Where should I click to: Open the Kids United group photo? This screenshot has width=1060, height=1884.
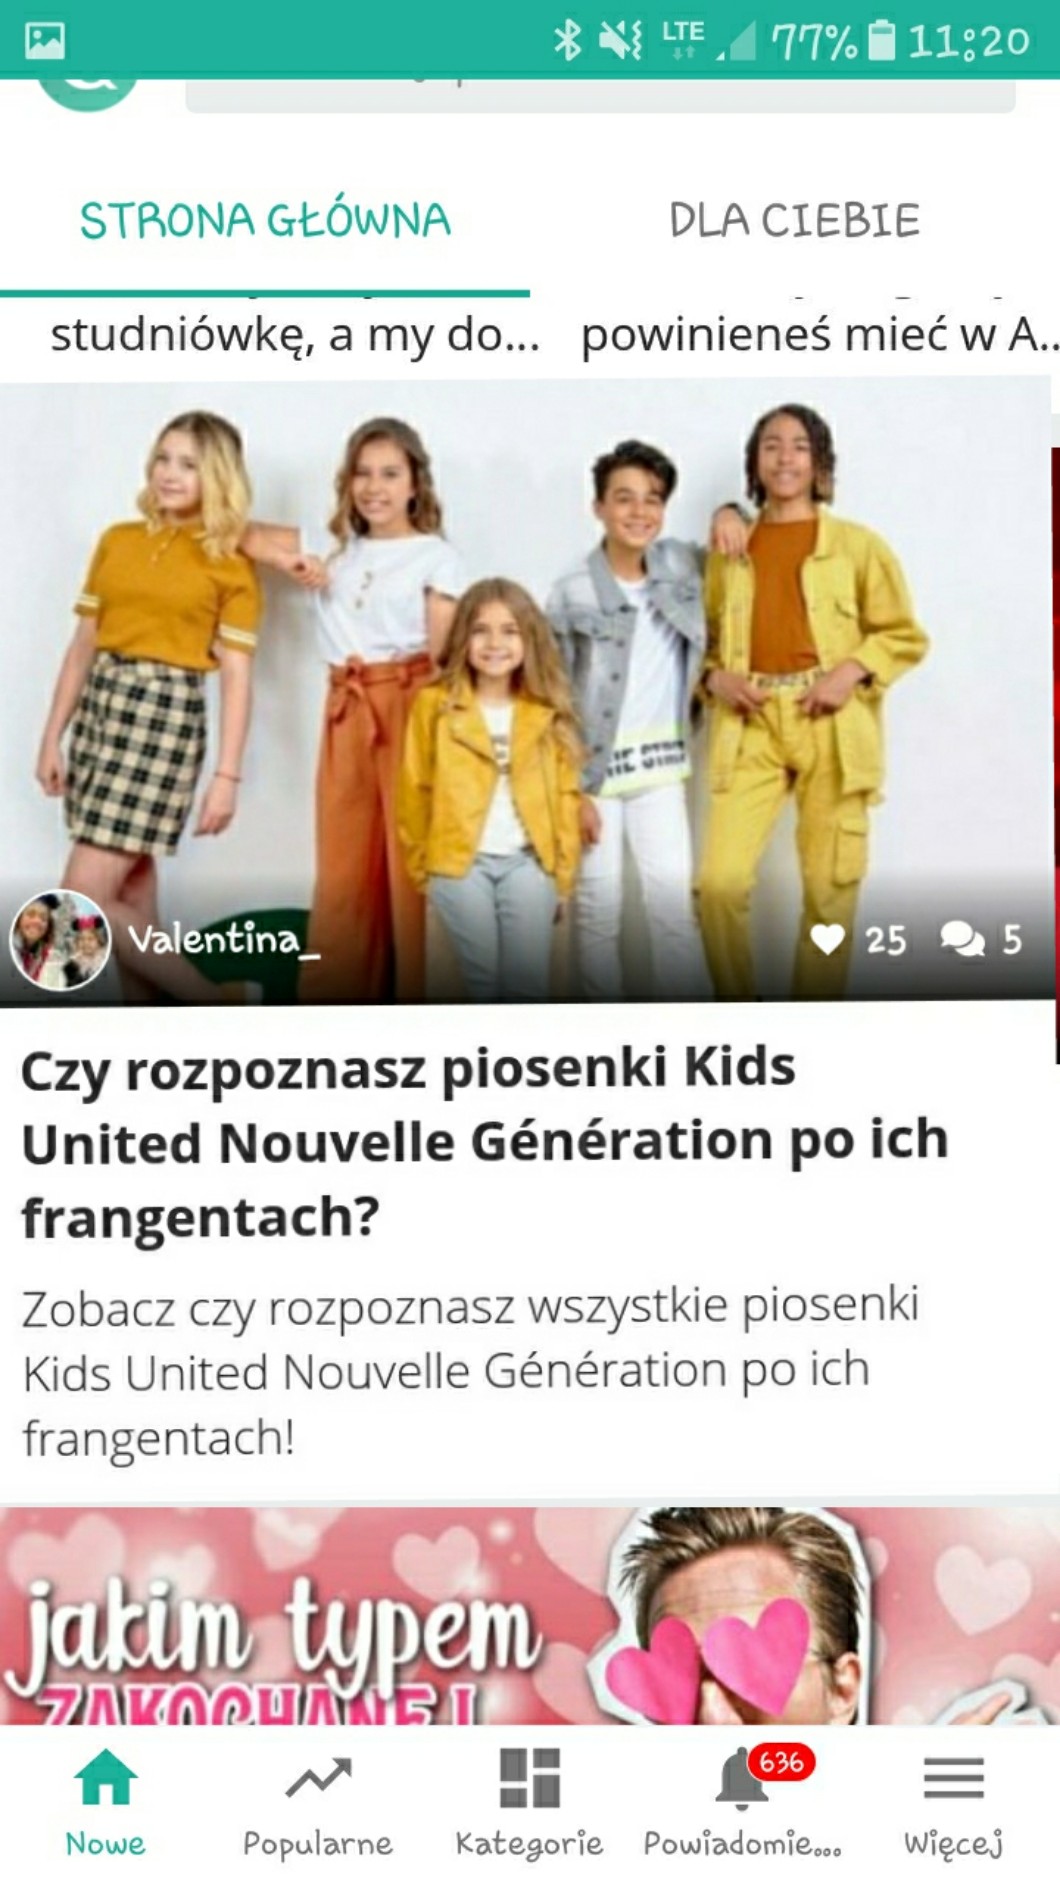pyautogui.click(x=527, y=690)
